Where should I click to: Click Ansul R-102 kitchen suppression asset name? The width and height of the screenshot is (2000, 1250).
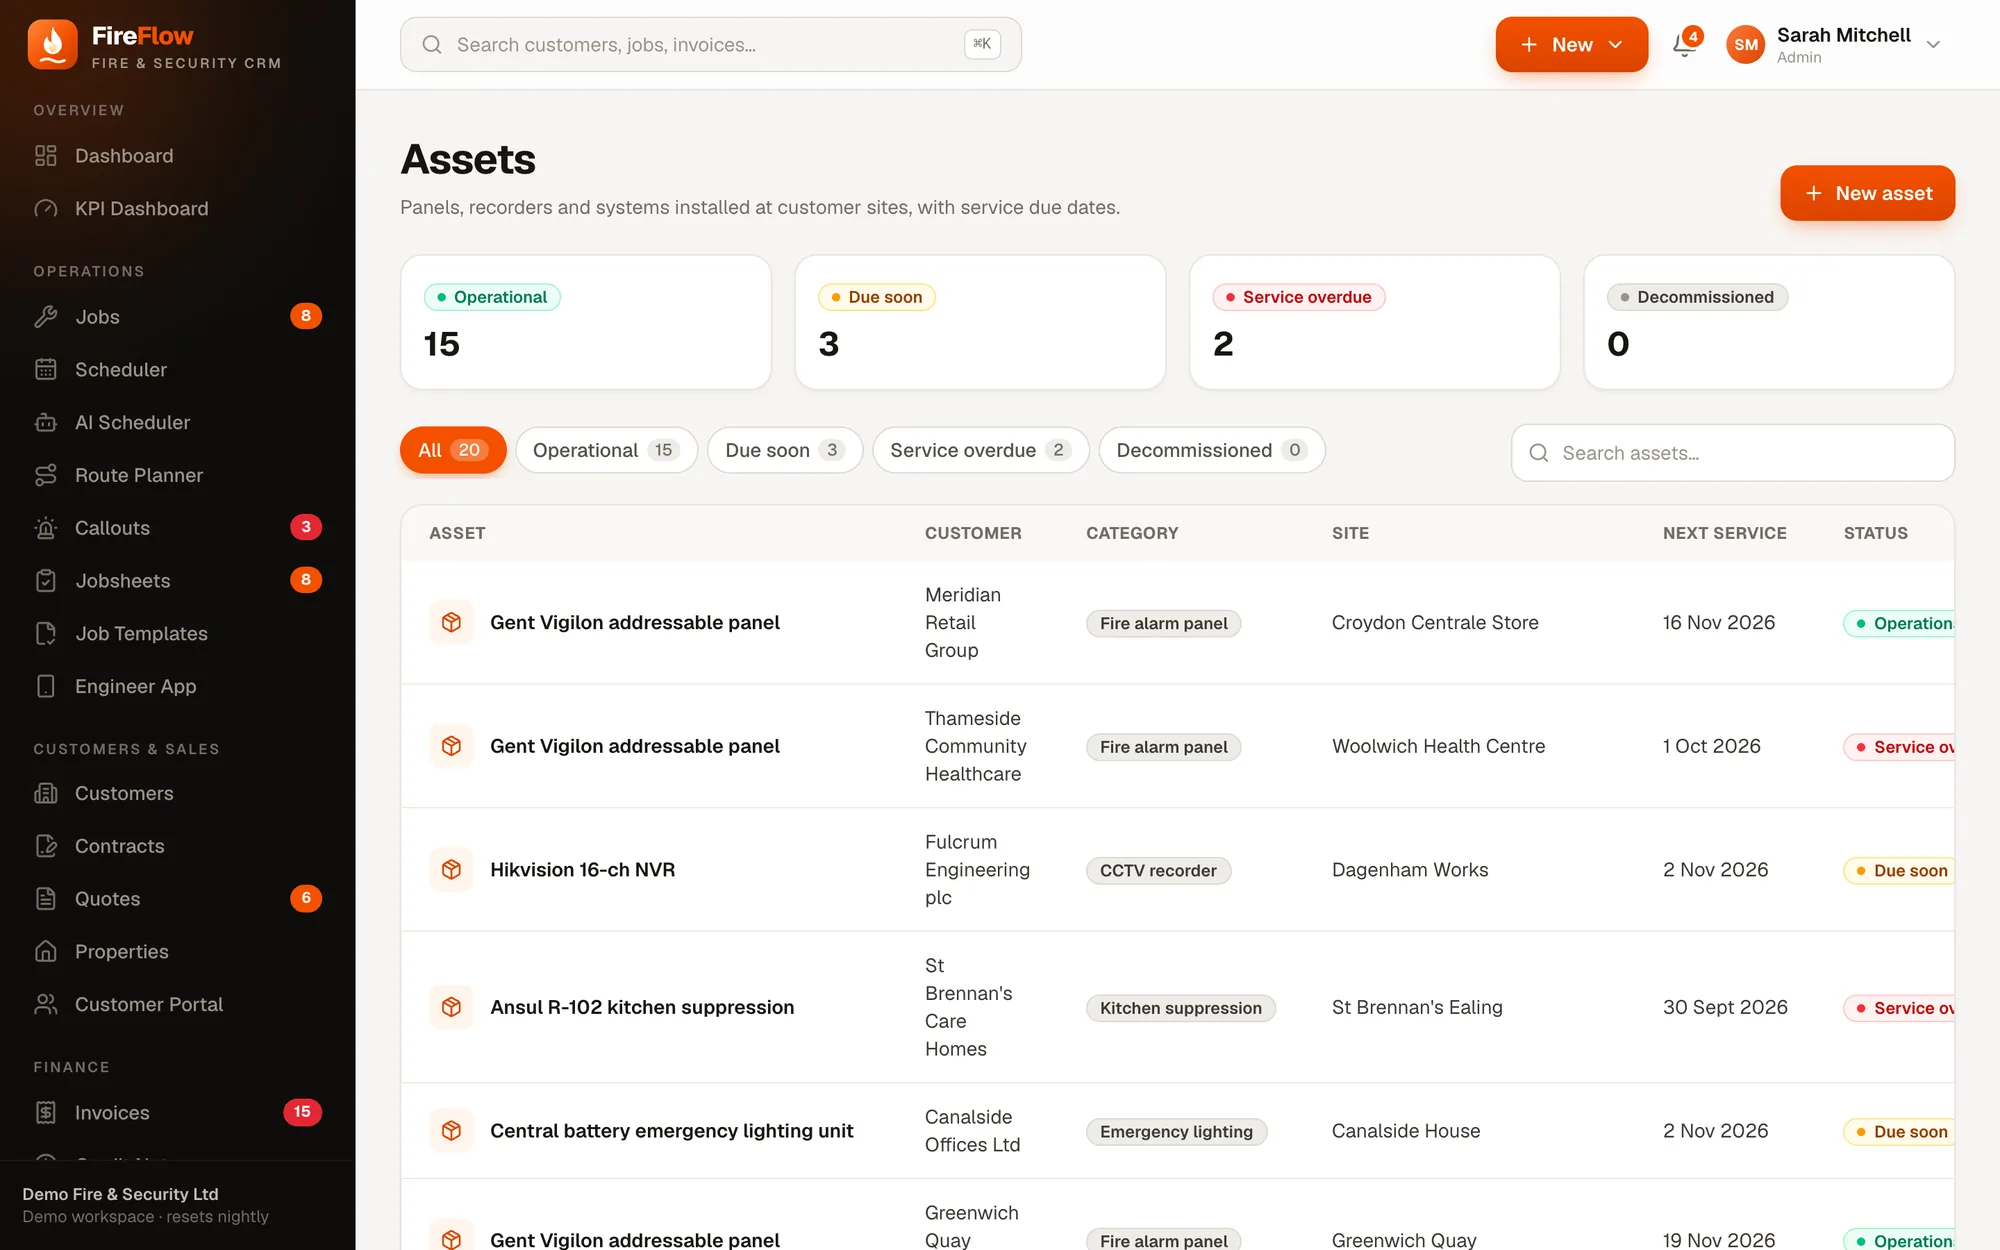click(x=642, y=1007)
